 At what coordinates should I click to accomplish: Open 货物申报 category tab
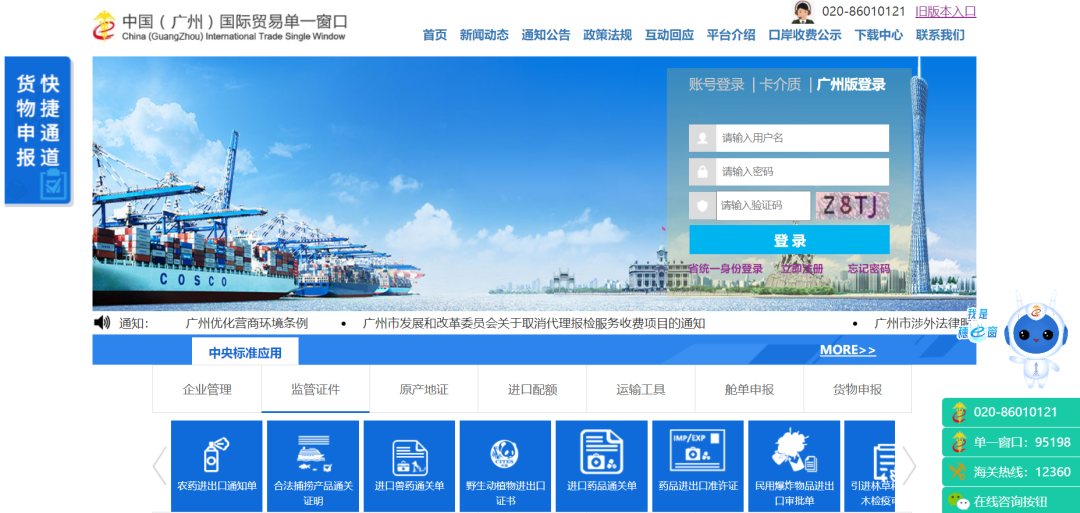pos(858,389)
